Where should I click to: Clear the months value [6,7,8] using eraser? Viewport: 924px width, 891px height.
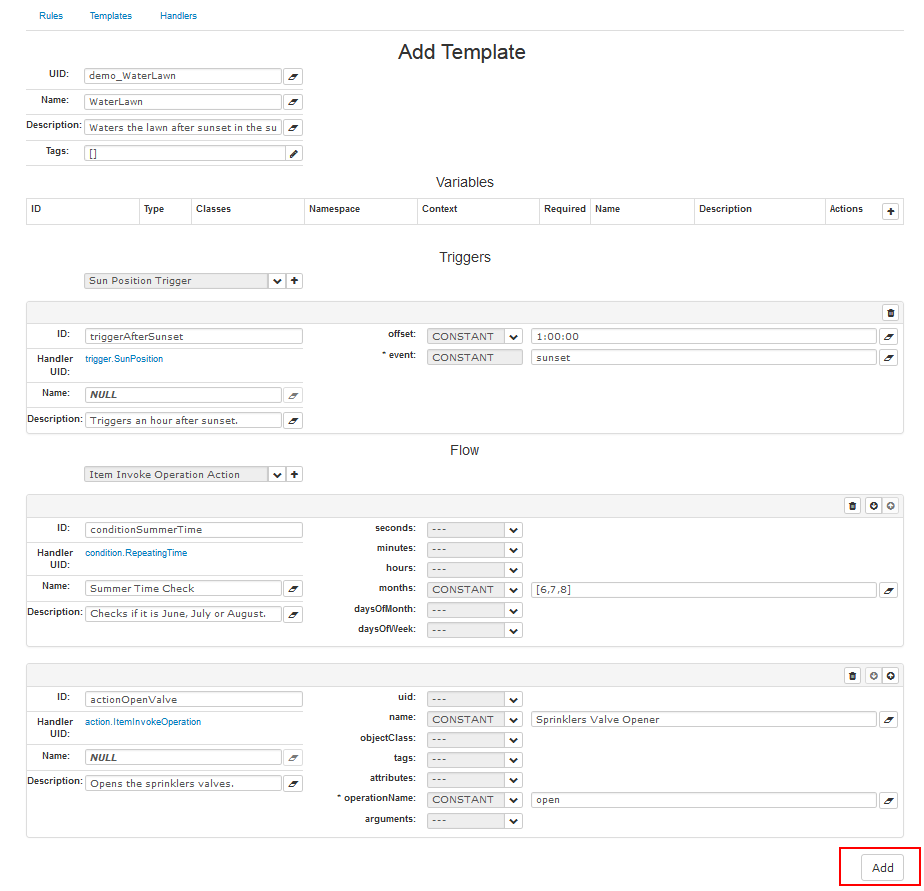pyautogui.click(x=888, y=590)
